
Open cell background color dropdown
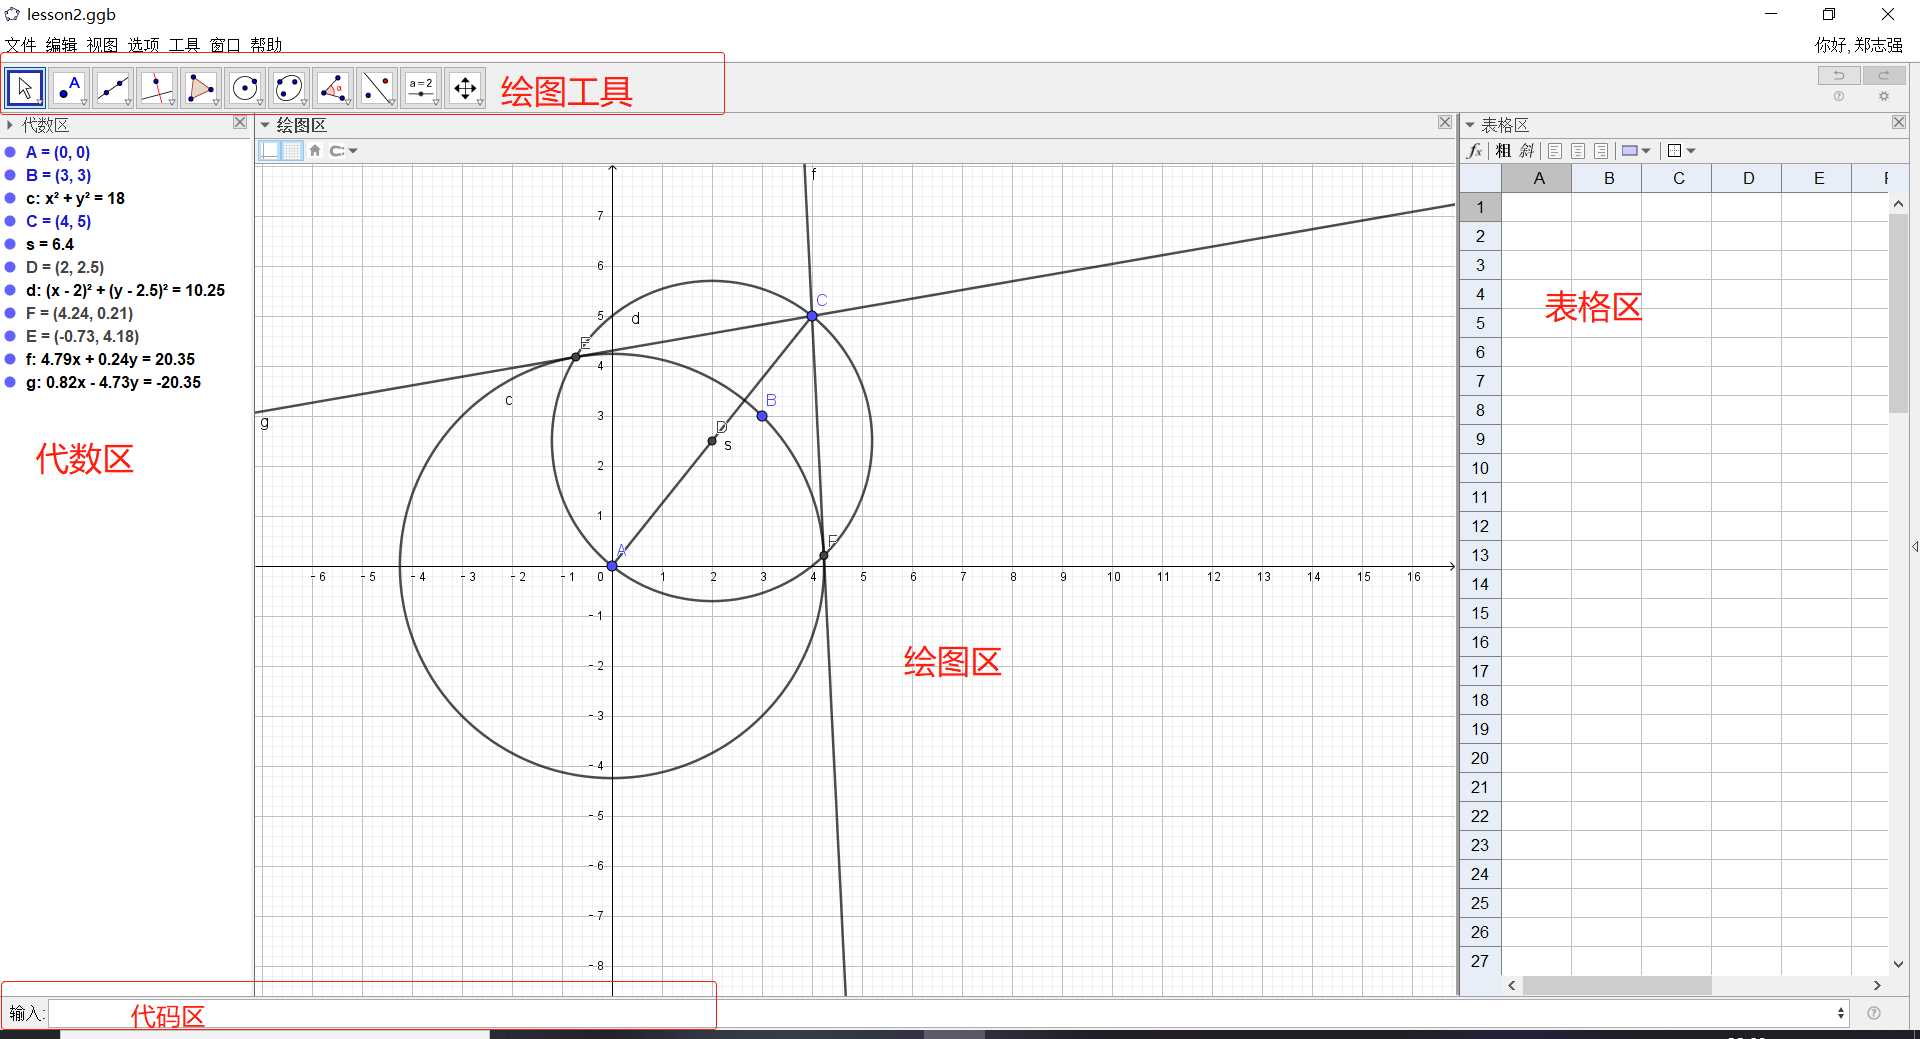coord(1646,151)
